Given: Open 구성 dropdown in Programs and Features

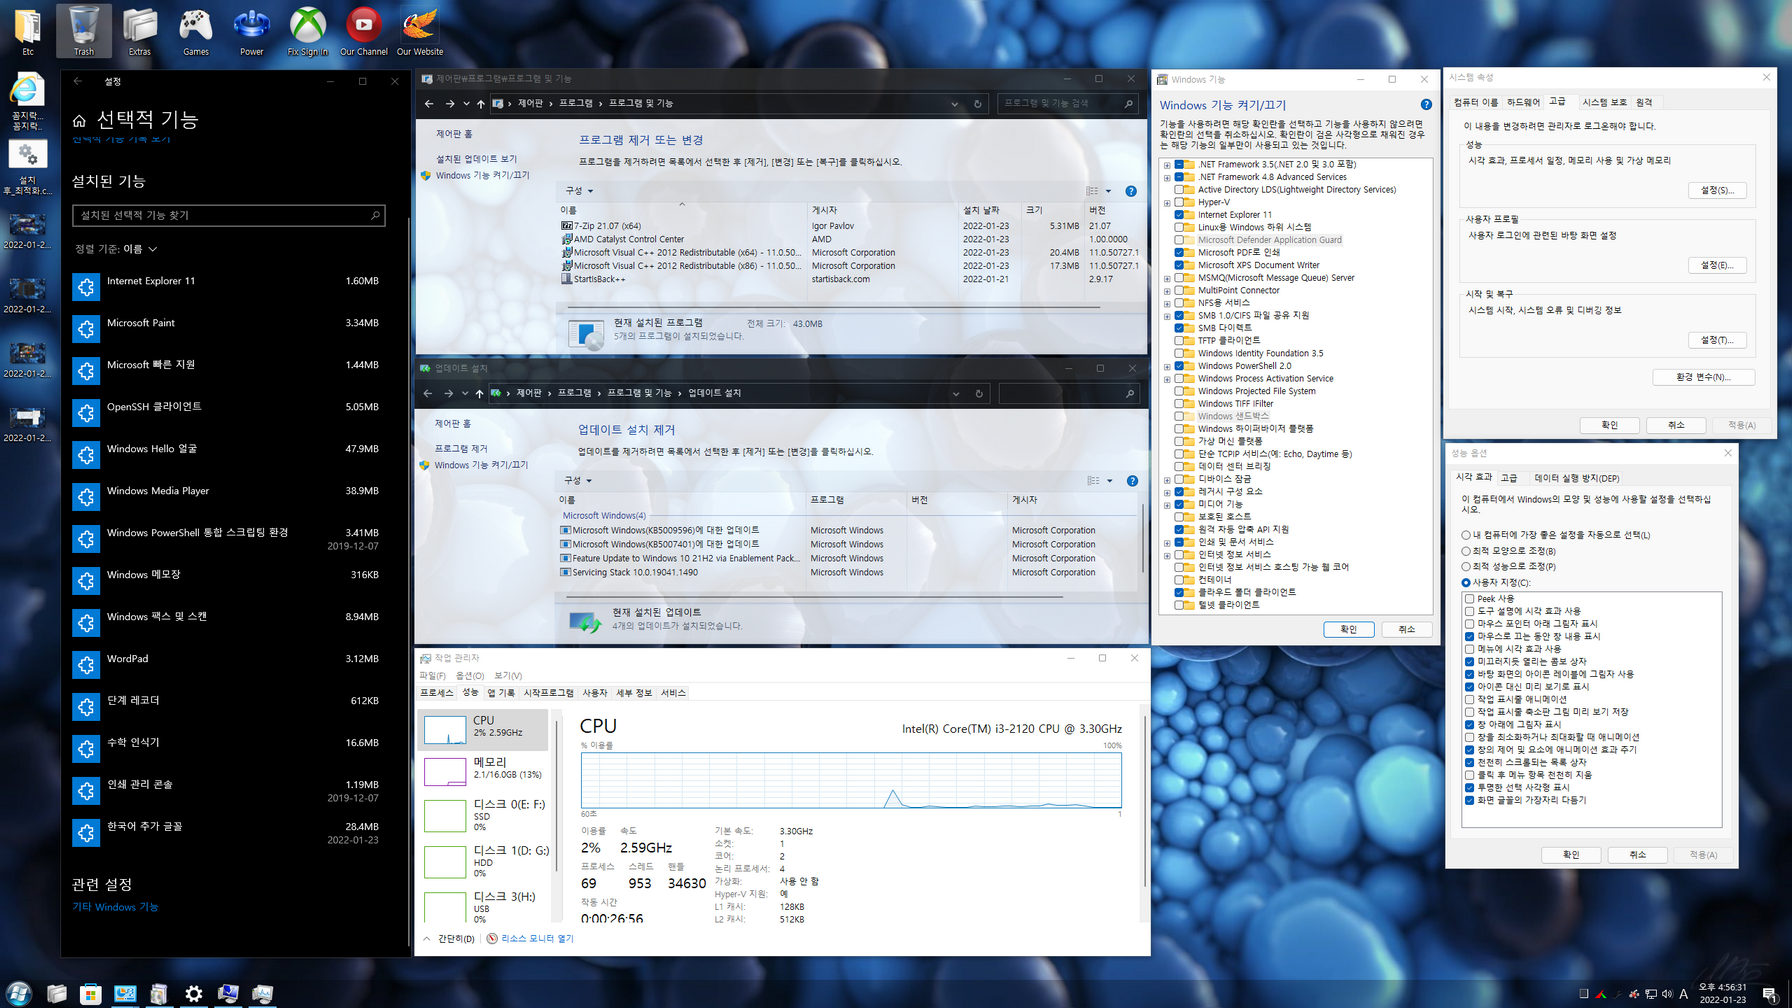Looking at the screenshot, I should click(x=579, y=191).
